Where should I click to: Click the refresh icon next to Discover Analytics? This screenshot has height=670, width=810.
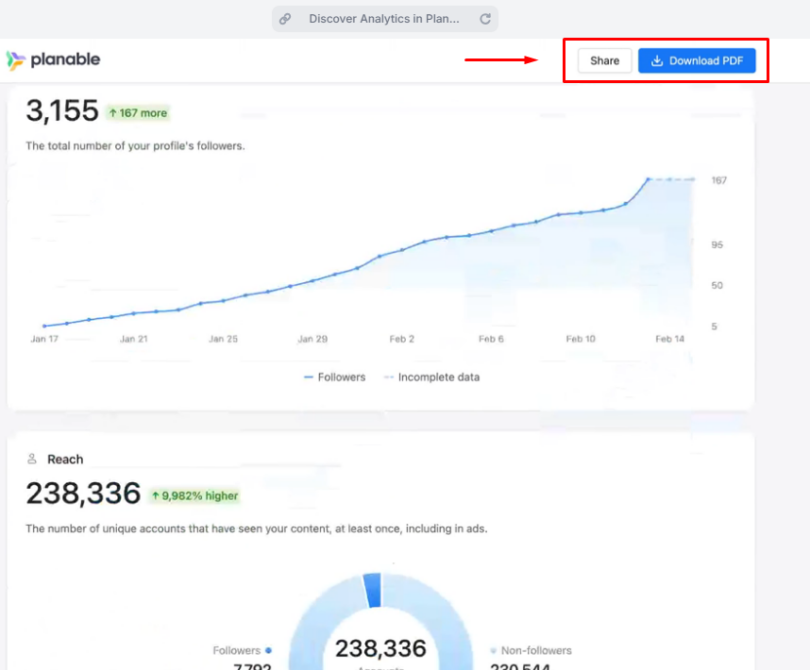click(485, 18)
